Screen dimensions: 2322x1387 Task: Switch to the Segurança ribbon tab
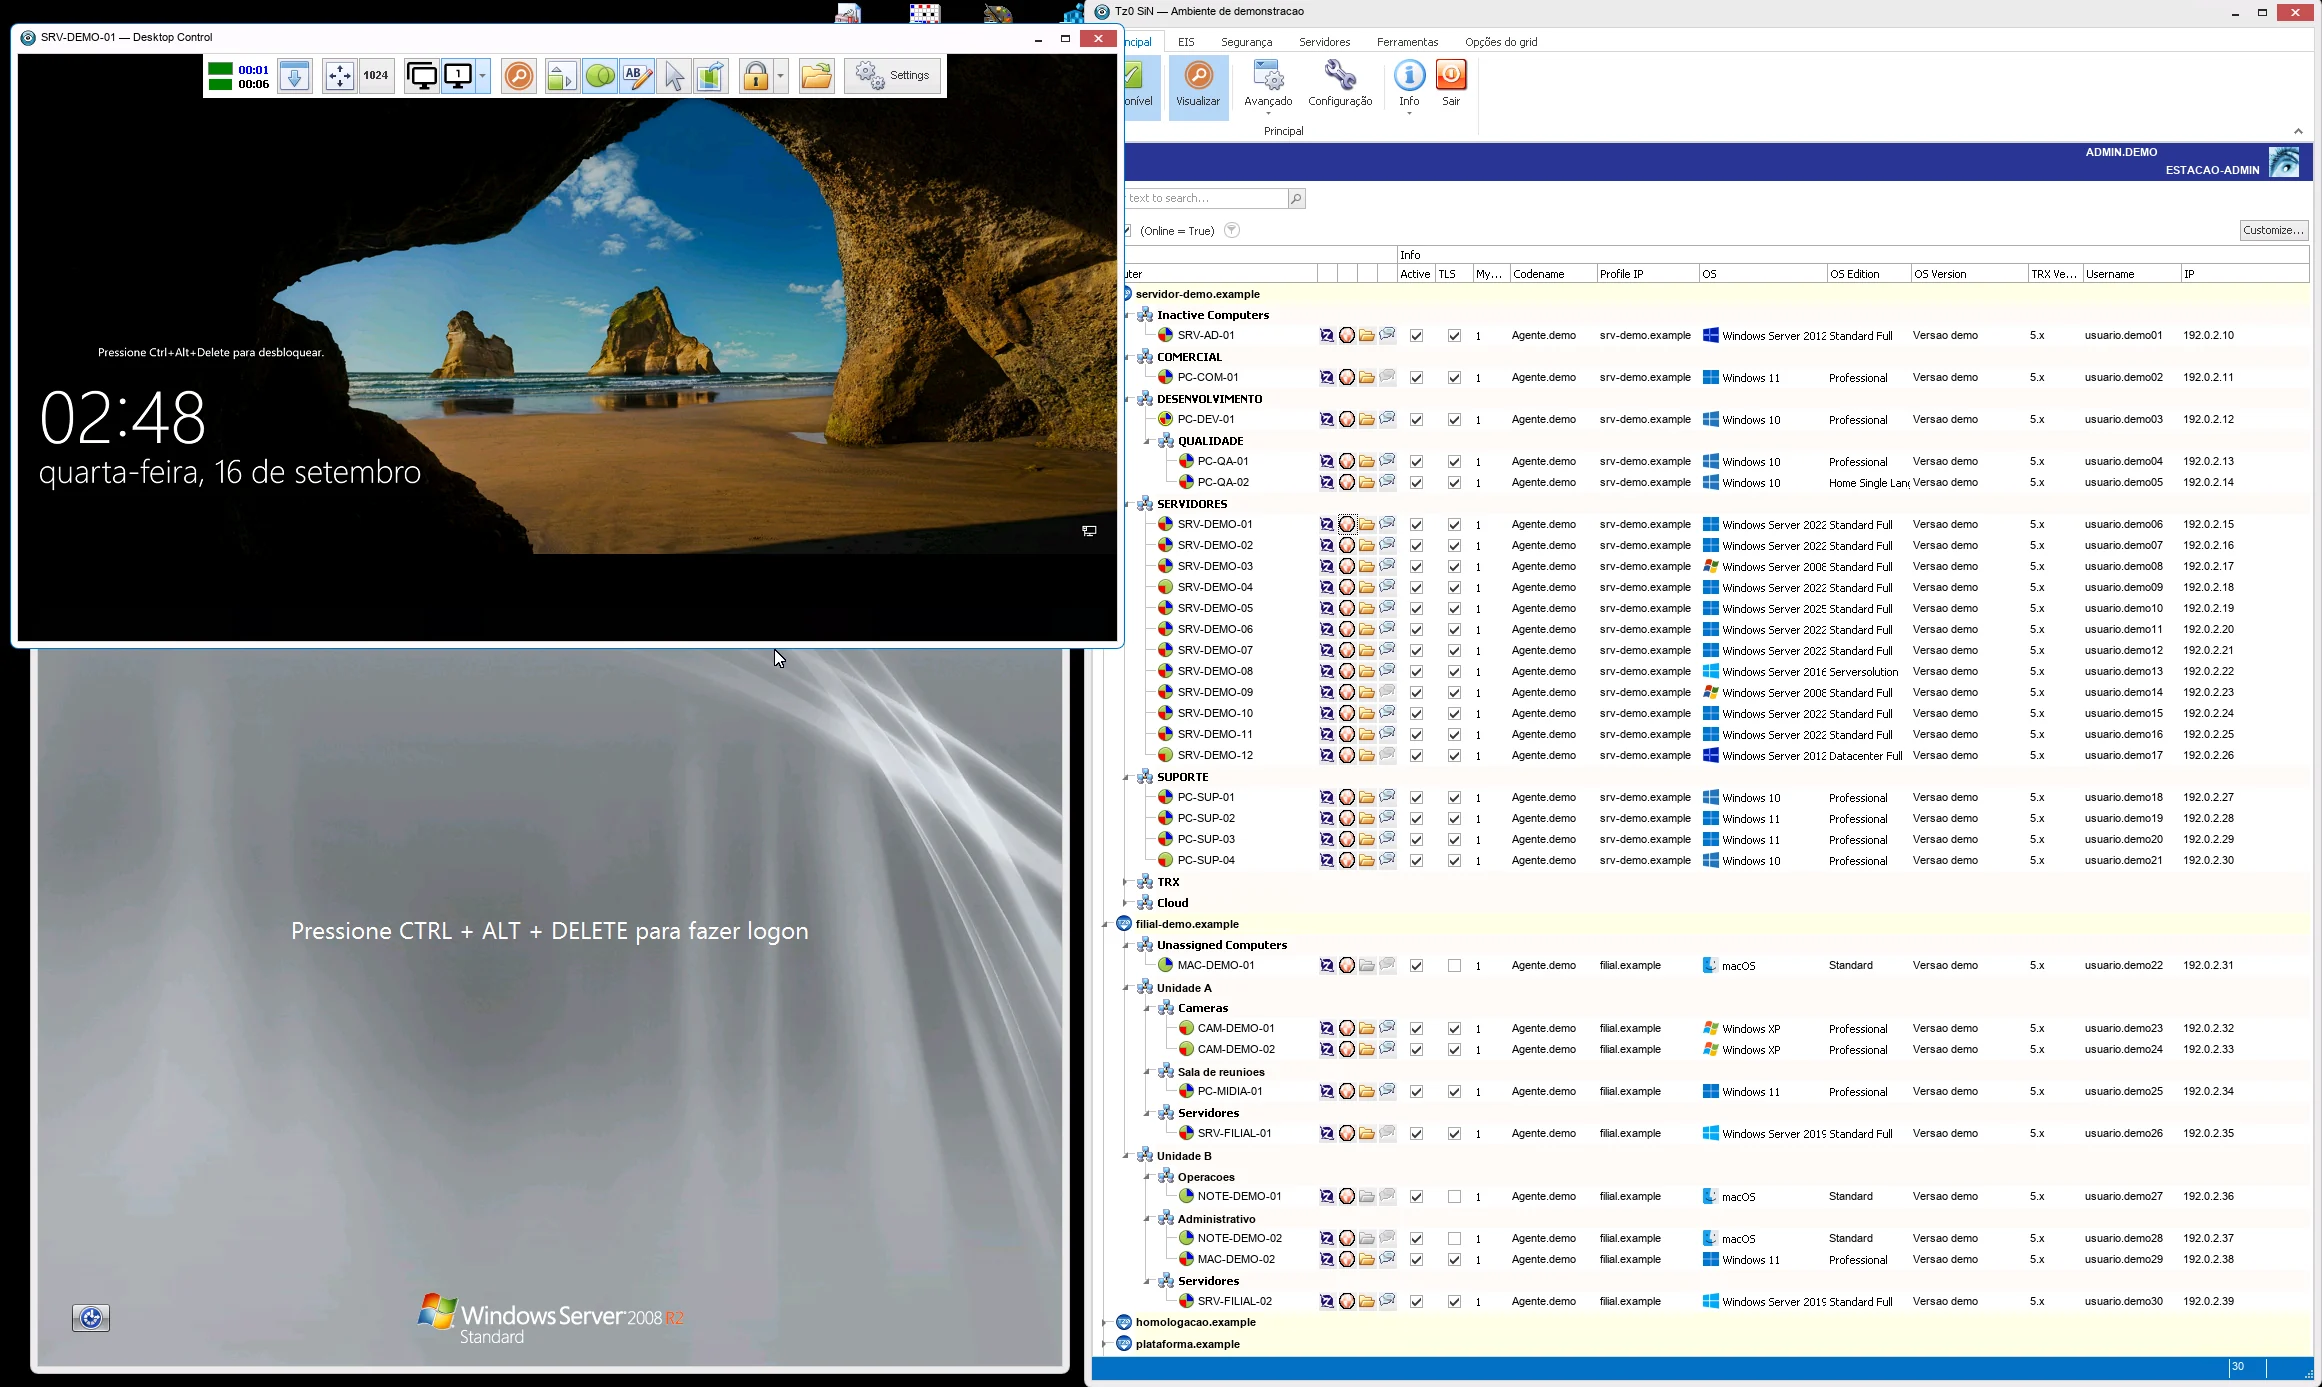pyautogui.click(x=1246, y=42)
